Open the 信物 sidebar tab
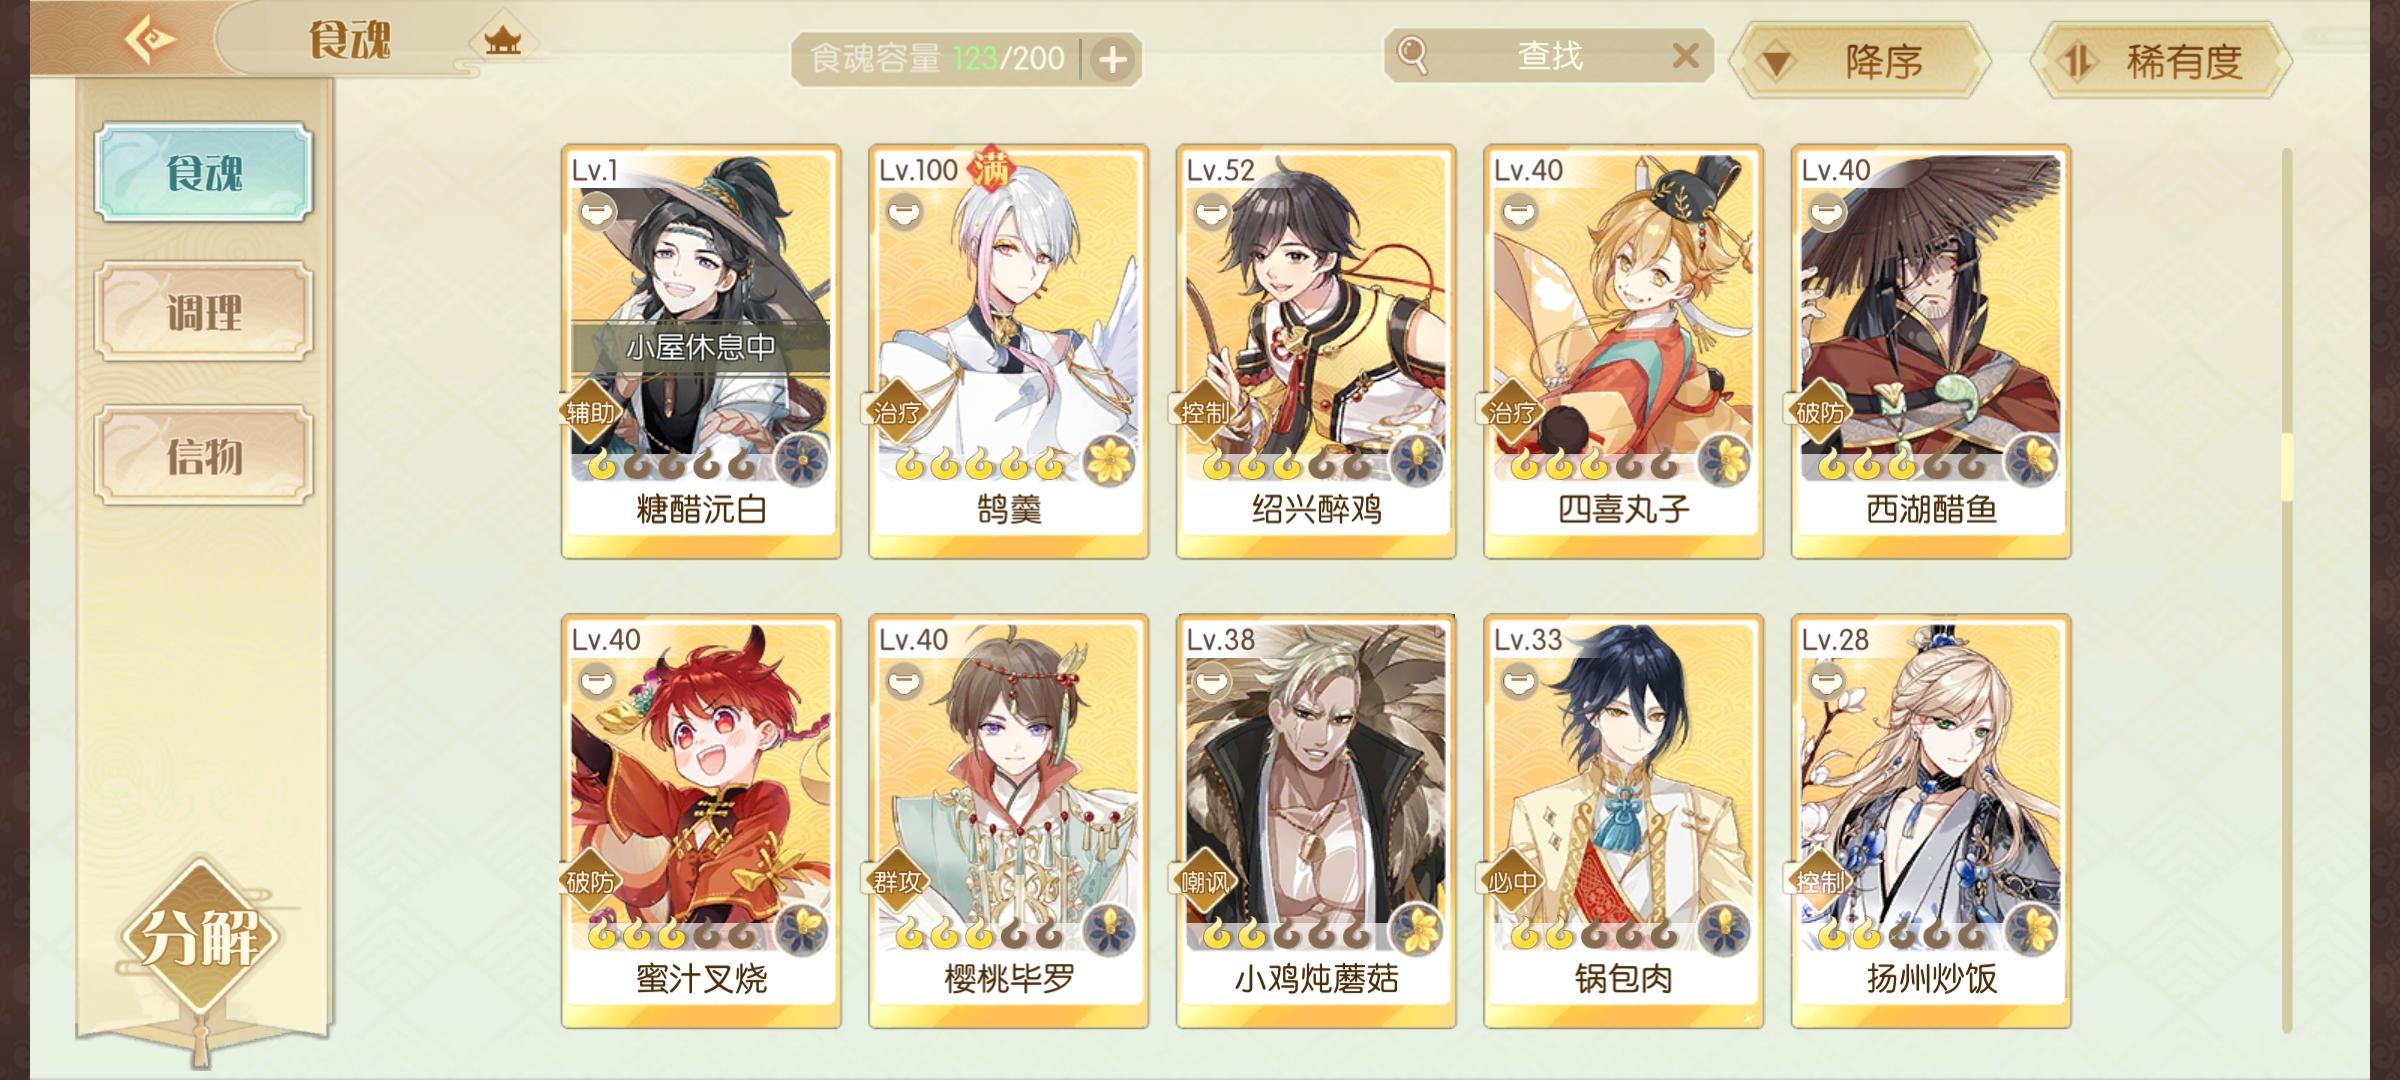The width and height of the screenshot is (2400, 1080). point(204,455)
